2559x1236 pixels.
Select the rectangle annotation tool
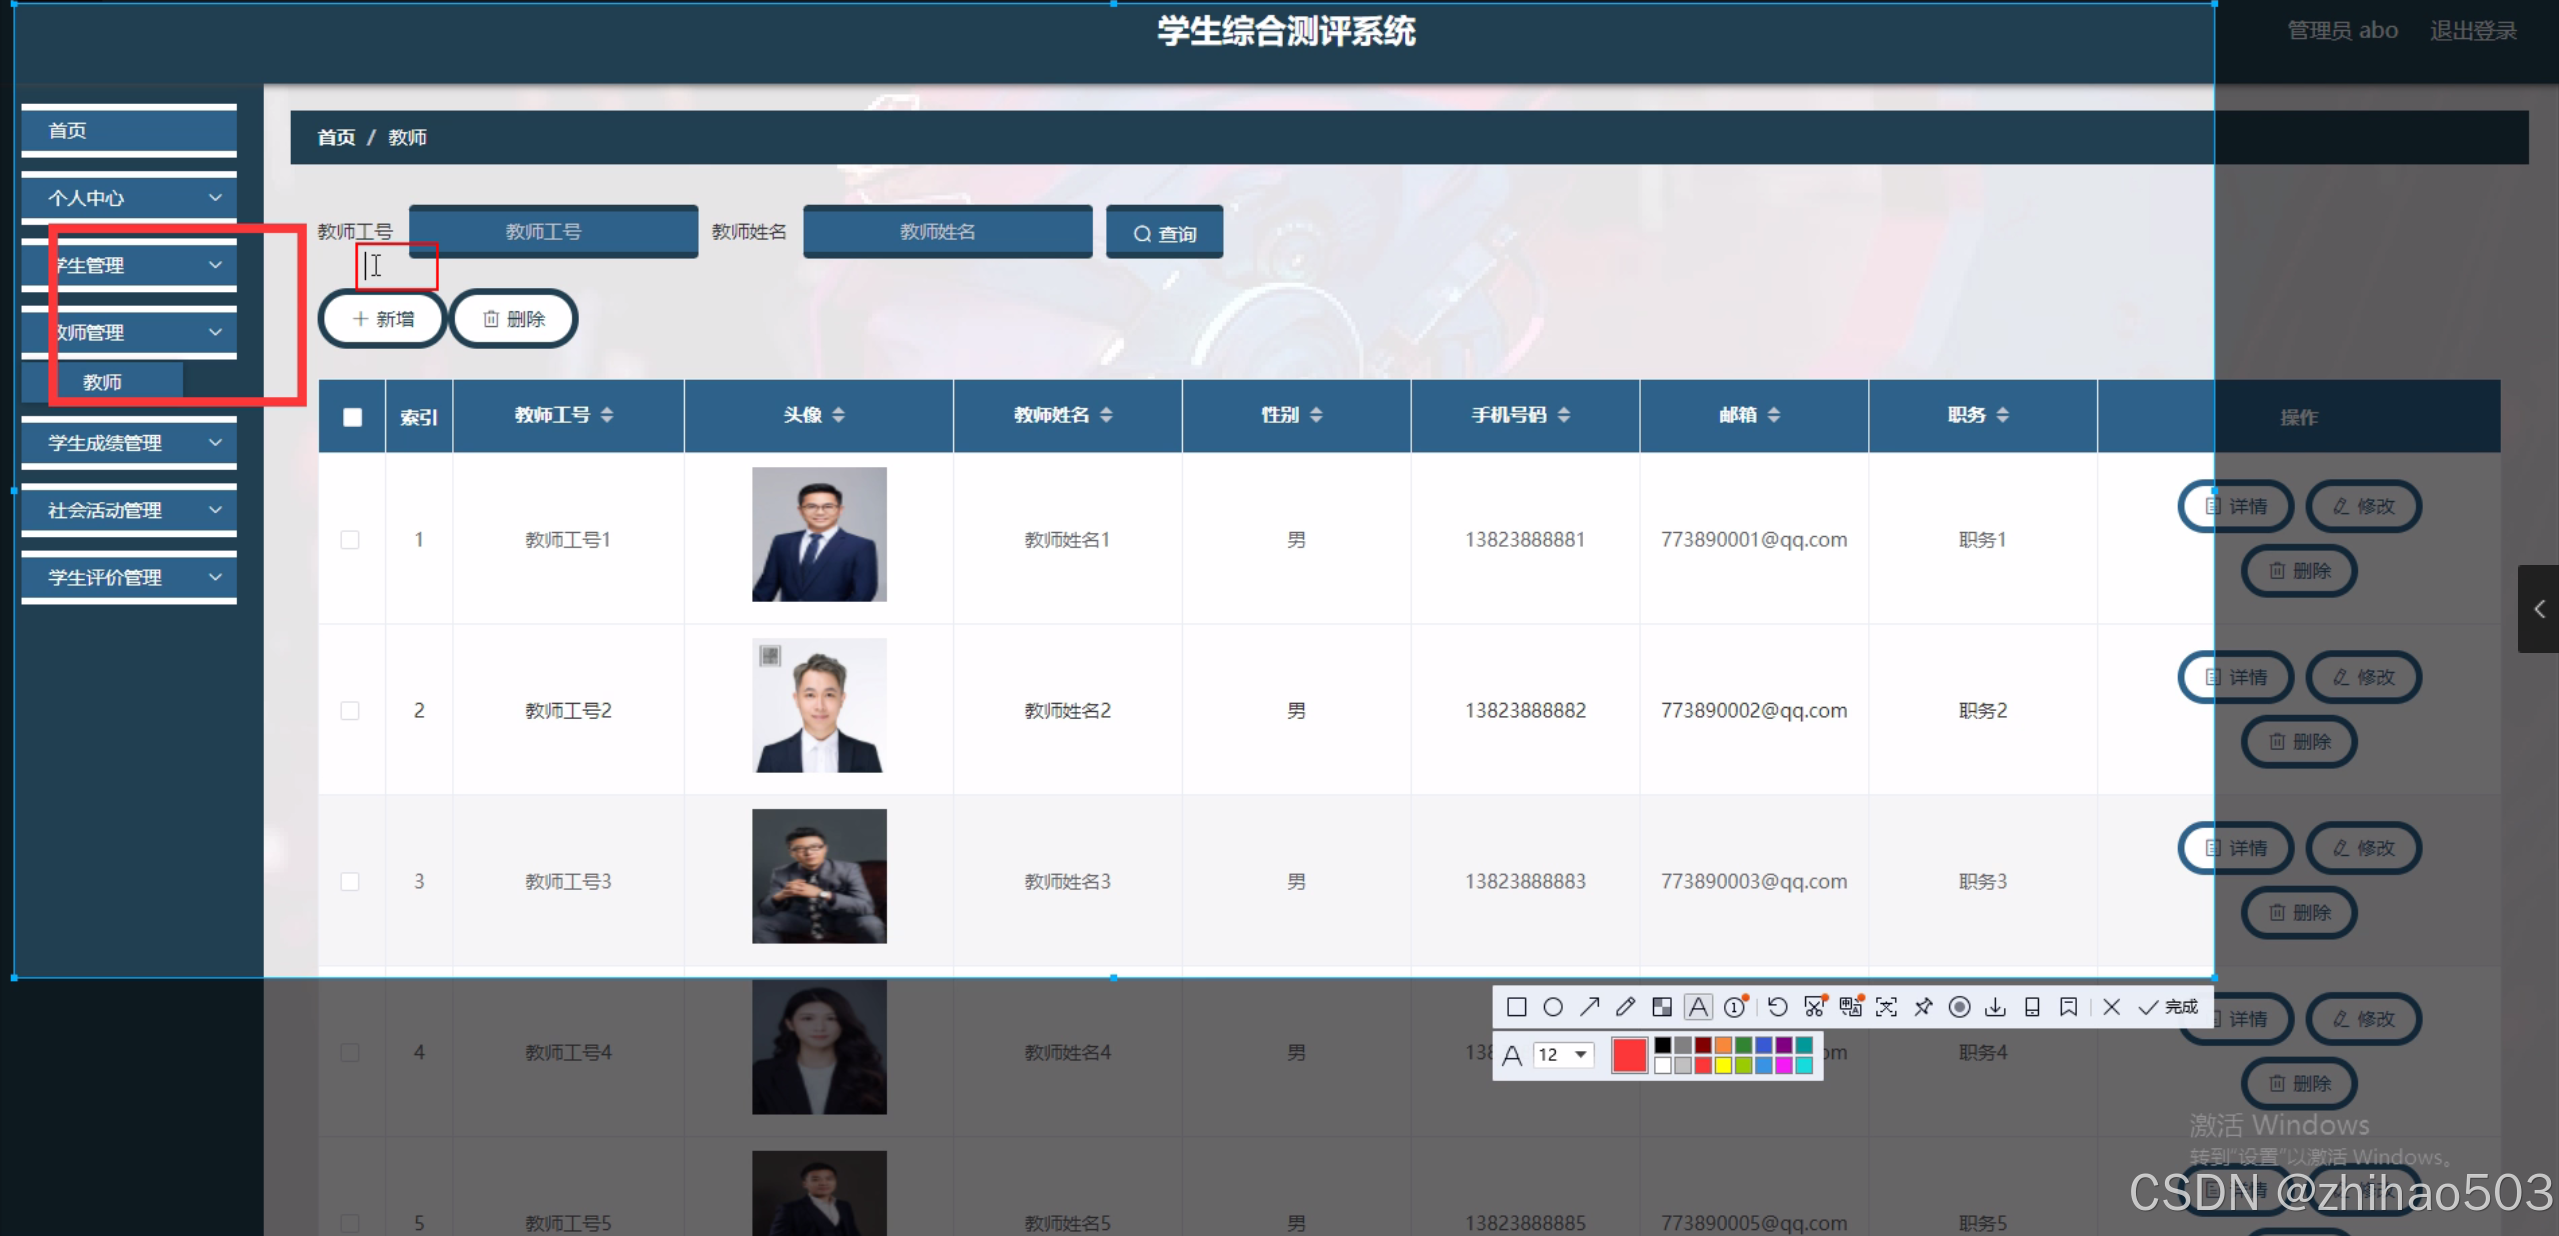pyautogui.click(x=1516, y=1007)
